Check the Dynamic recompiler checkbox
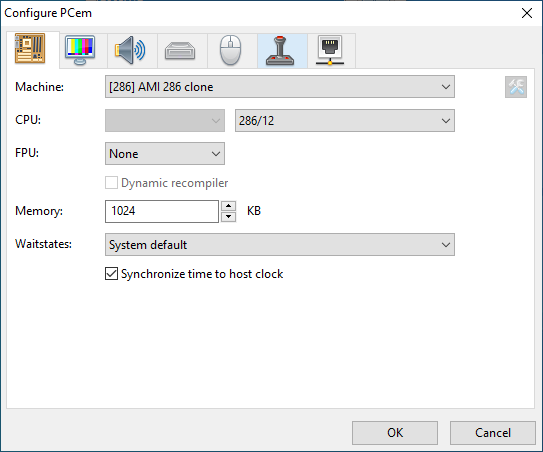This screenshot has width=543, height=452. coord(167,183)
